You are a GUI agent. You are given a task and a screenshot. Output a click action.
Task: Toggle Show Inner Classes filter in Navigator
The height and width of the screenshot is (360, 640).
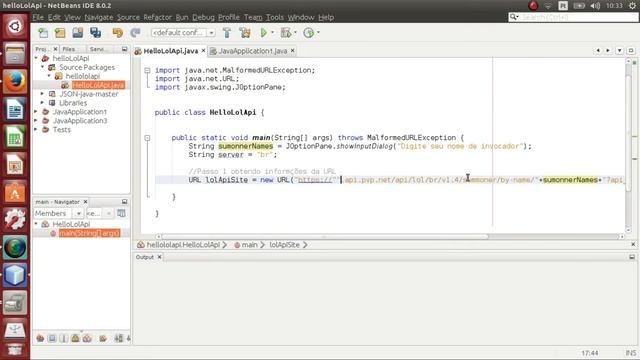[x=87, y=338]
